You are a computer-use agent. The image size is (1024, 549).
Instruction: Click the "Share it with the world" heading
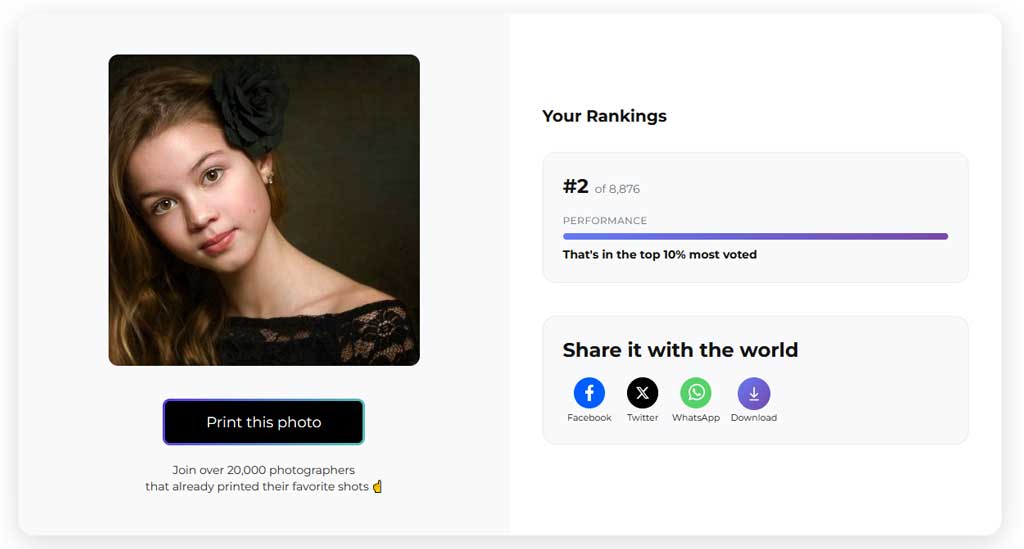680,350
